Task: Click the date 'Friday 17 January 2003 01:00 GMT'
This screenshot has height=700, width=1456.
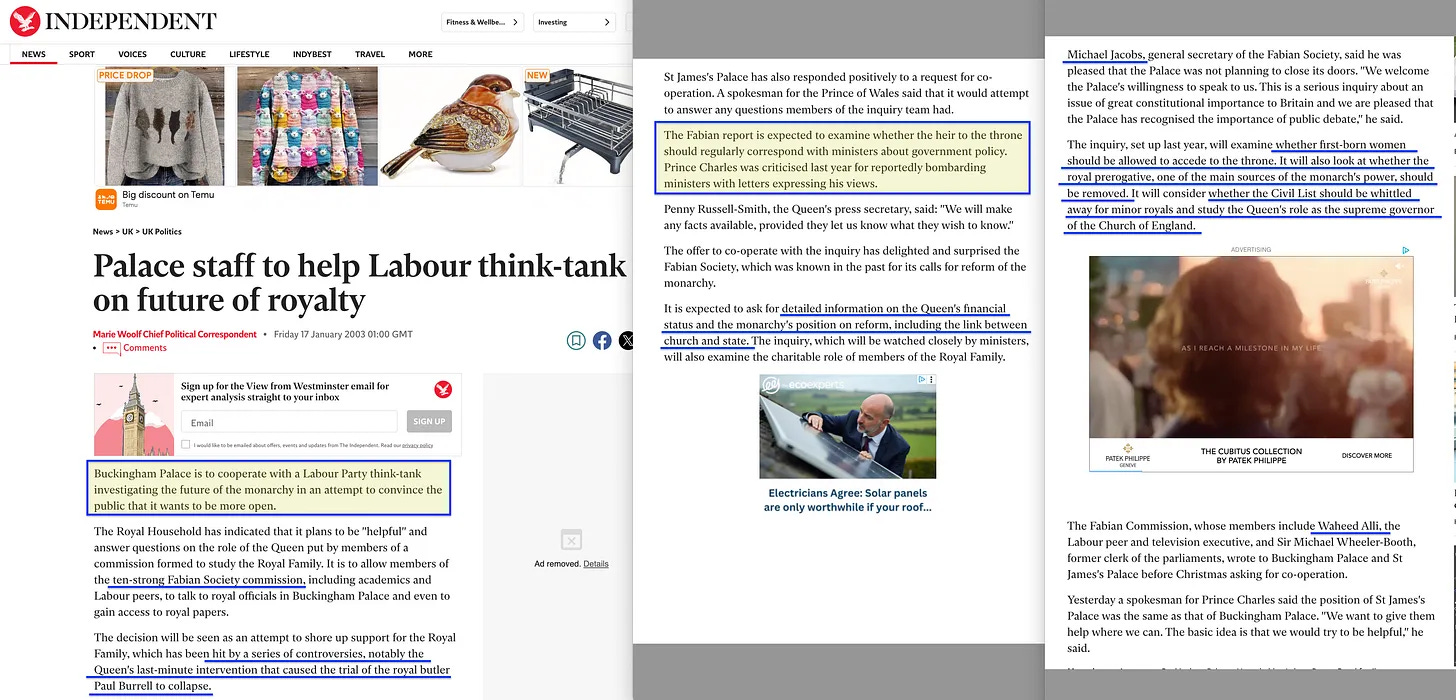Action: point(343,334)
